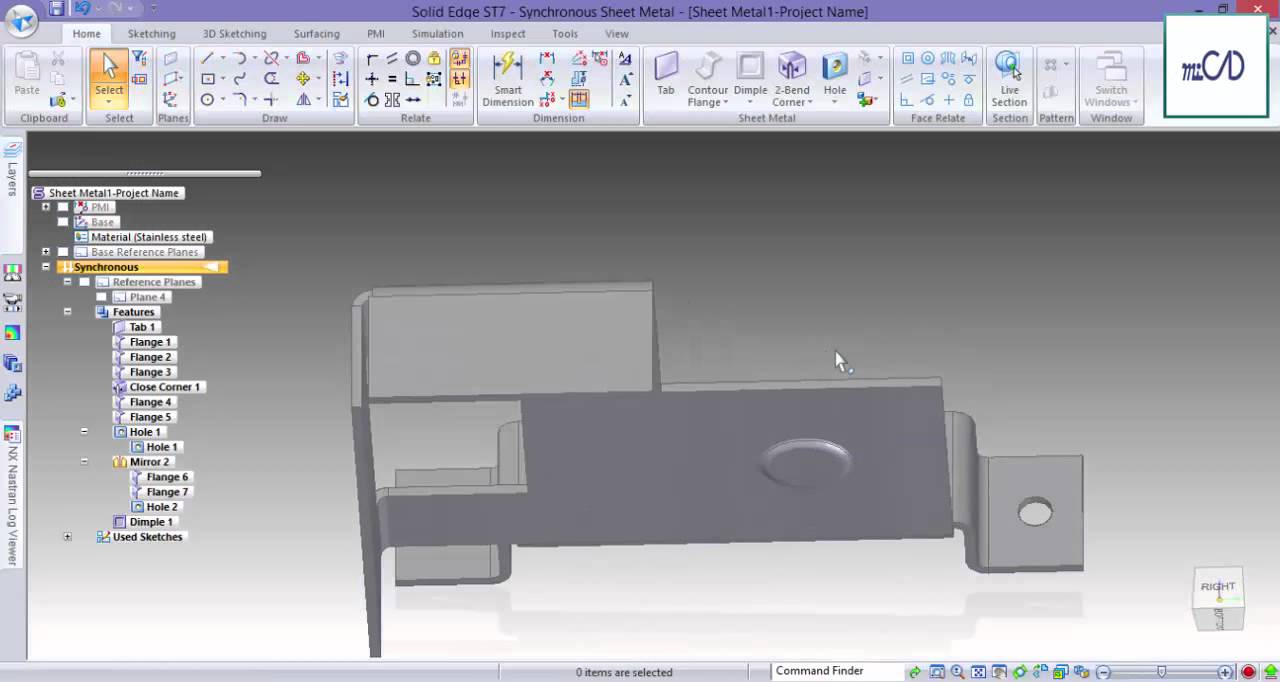The width and height of the screenshot is (1280, 682).
Task: Click the Smart Dimension tool
Action: click(508, 80)
